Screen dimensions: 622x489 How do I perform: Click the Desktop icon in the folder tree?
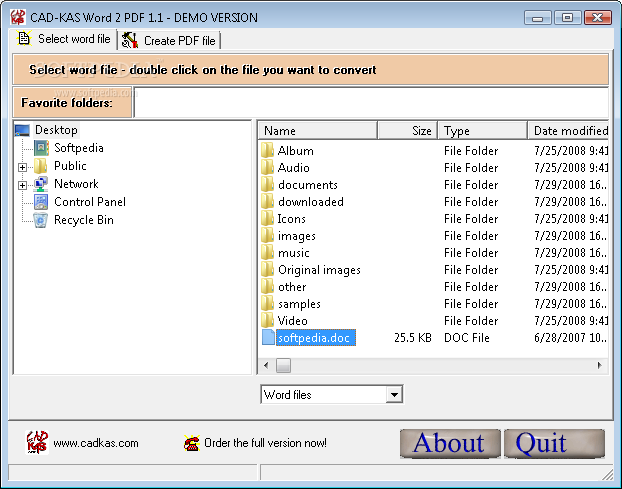(22, 130)
